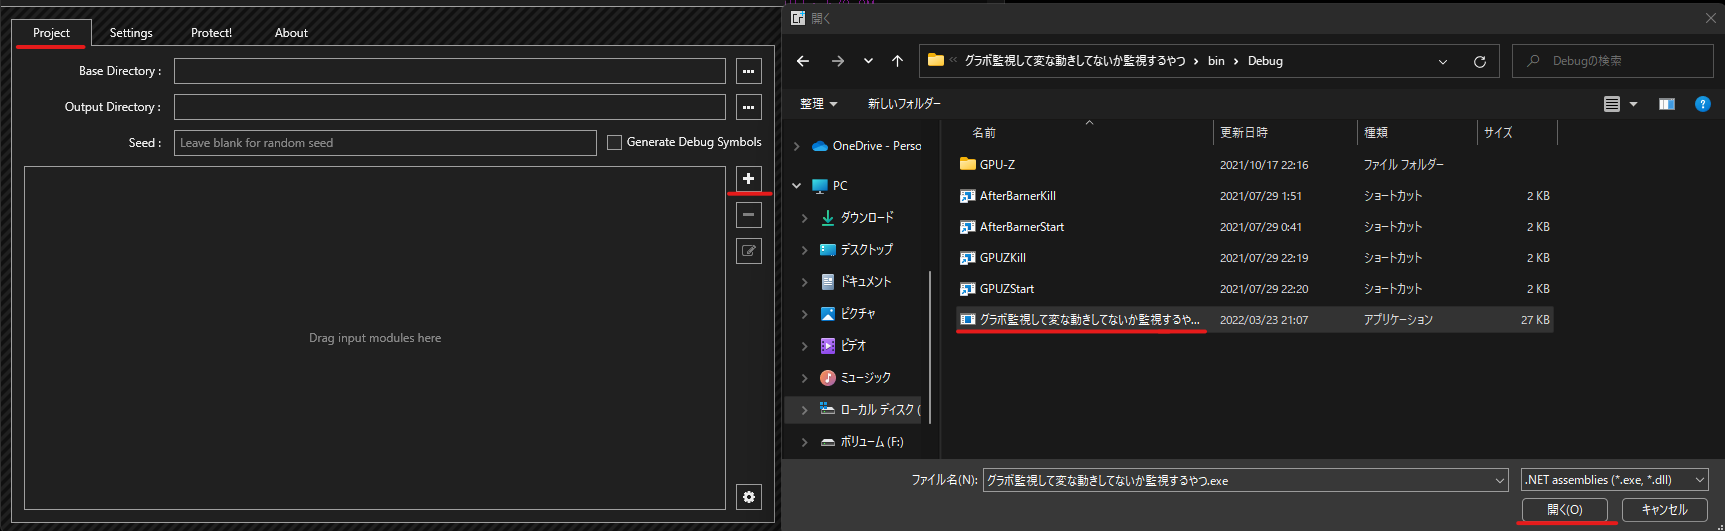The height and width of the screenshot is (531, 1725).
Task: Toggle the preview pane icon
Action: (1667, 104)
